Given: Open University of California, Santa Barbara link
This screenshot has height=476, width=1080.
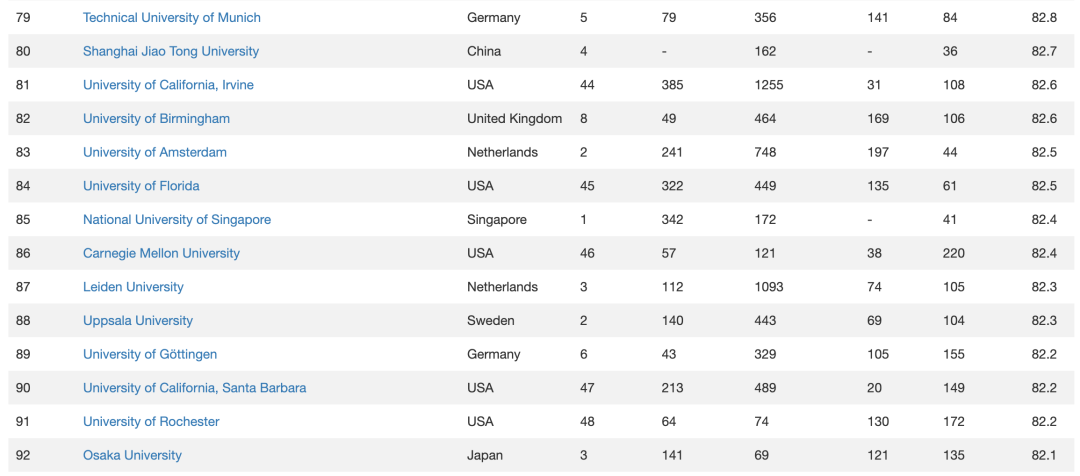Looking at the screenshot, I should 194,389.
